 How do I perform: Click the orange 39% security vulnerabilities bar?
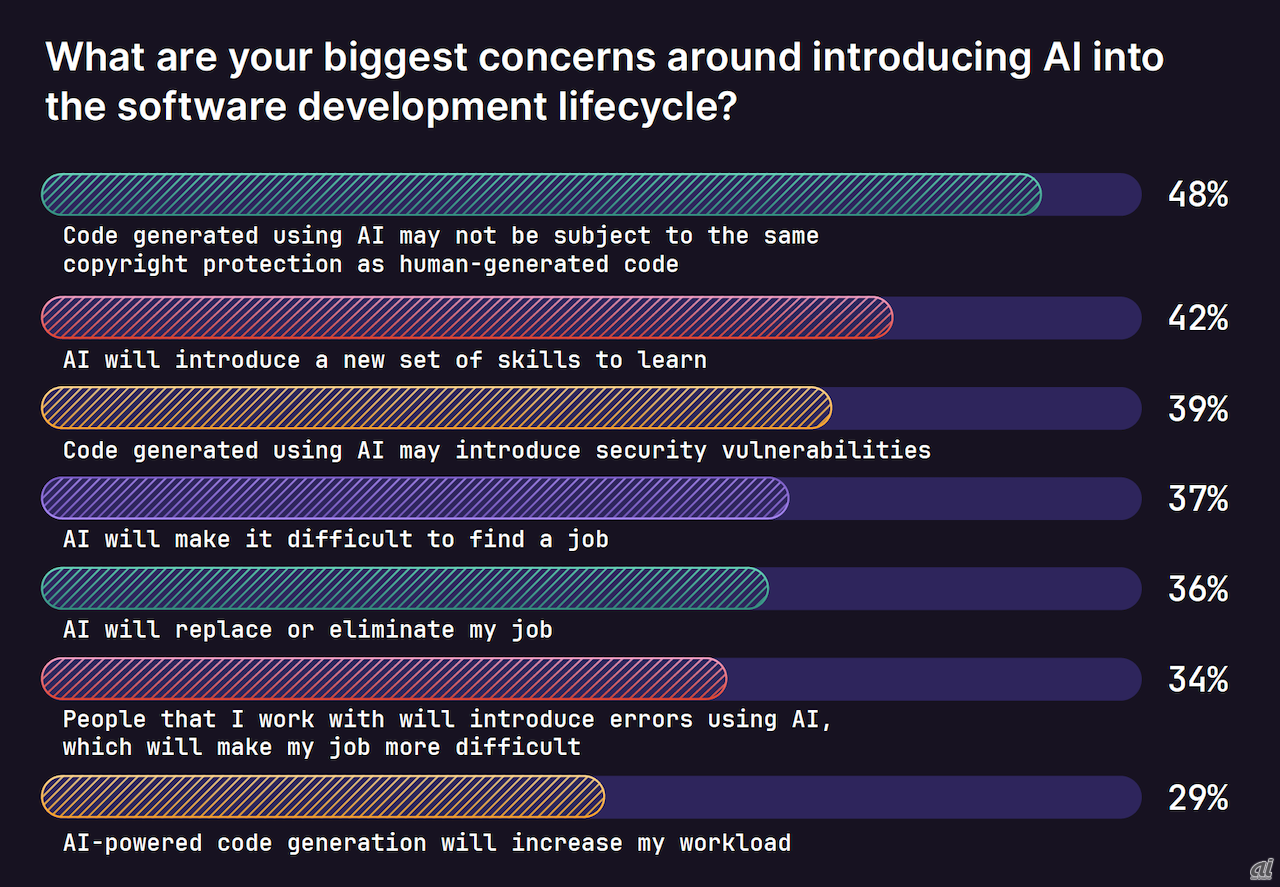436,408
